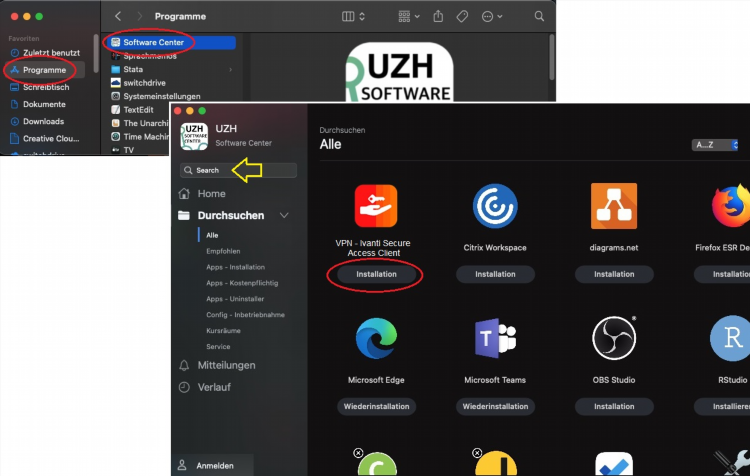Open the RStudio app icon

coord(730,338)
